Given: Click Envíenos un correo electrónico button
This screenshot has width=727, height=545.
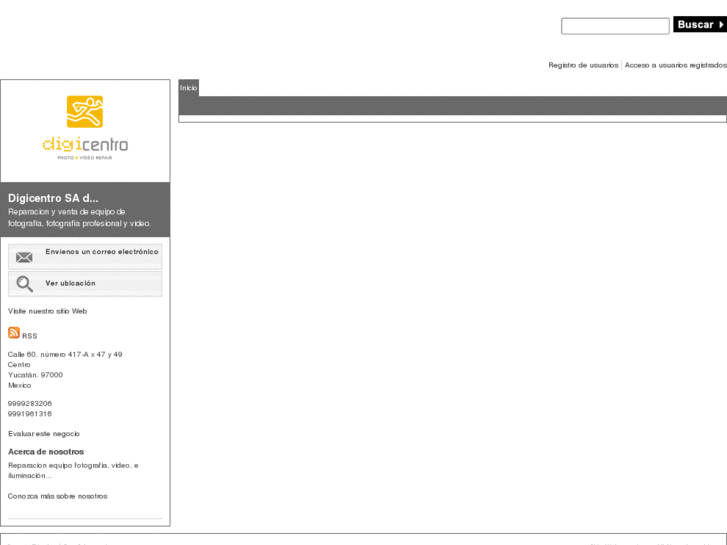Looking at the screenshot, I should click(x=85, y=256).
